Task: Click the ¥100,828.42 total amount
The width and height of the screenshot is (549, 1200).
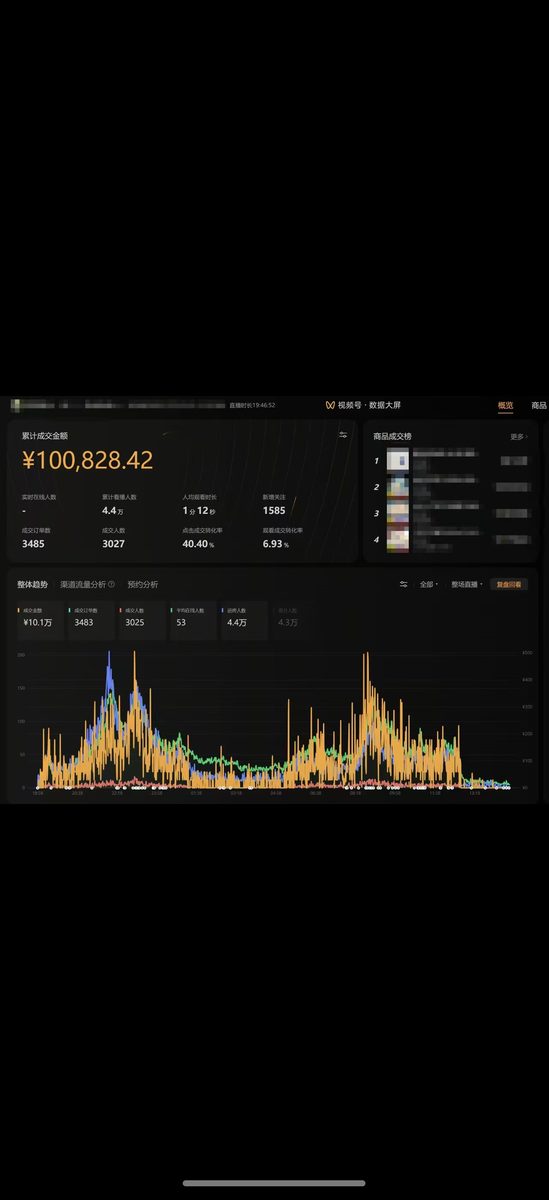Action: click(87, 461)
